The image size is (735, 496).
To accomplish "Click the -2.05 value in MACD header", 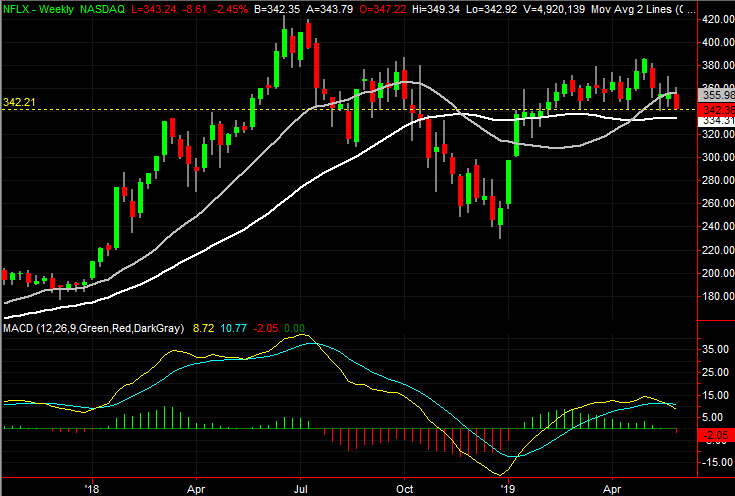I will pos(266,328).
